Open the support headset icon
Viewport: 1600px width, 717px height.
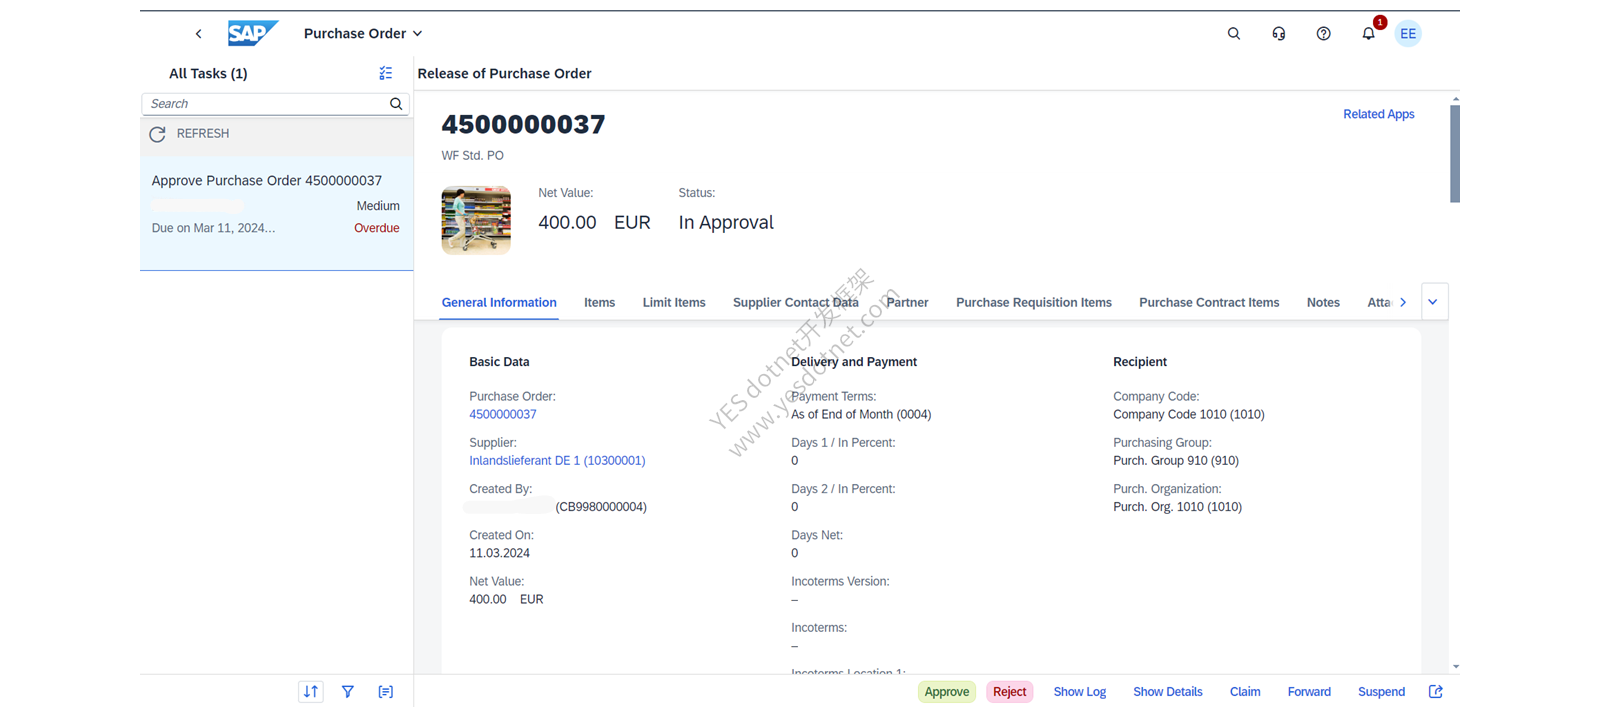click(1279, 34)
